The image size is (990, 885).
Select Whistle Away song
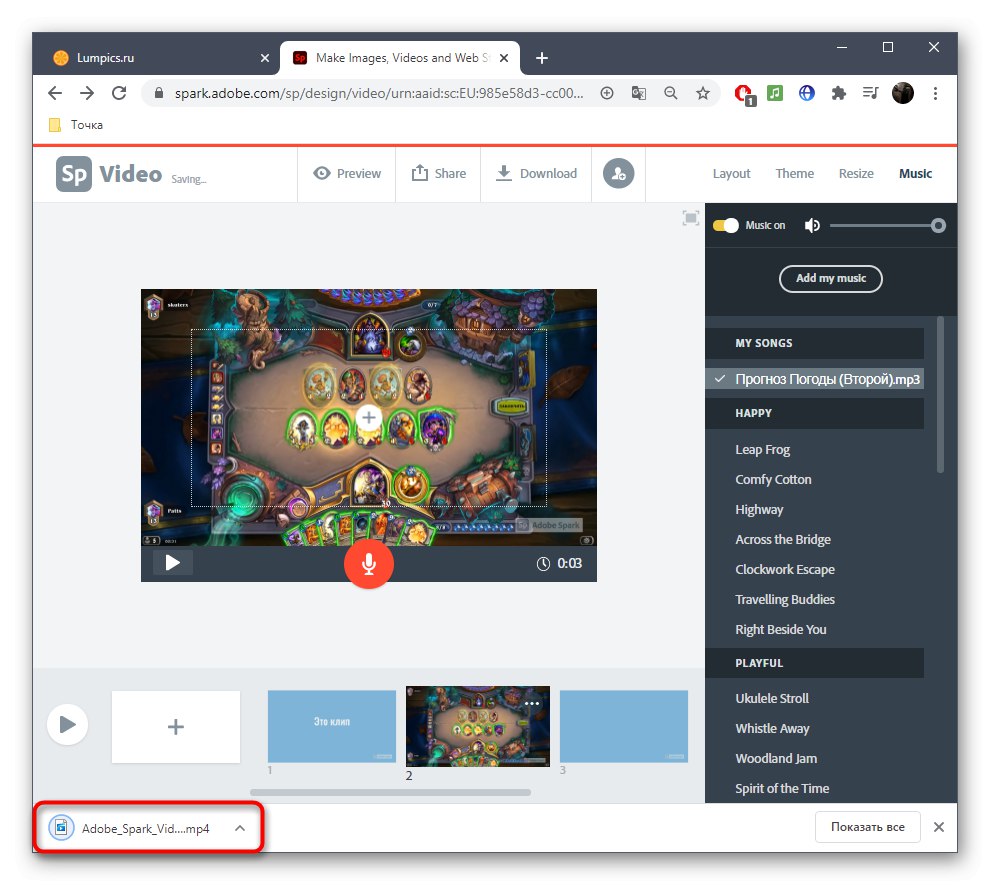click(x=772, y=728)
